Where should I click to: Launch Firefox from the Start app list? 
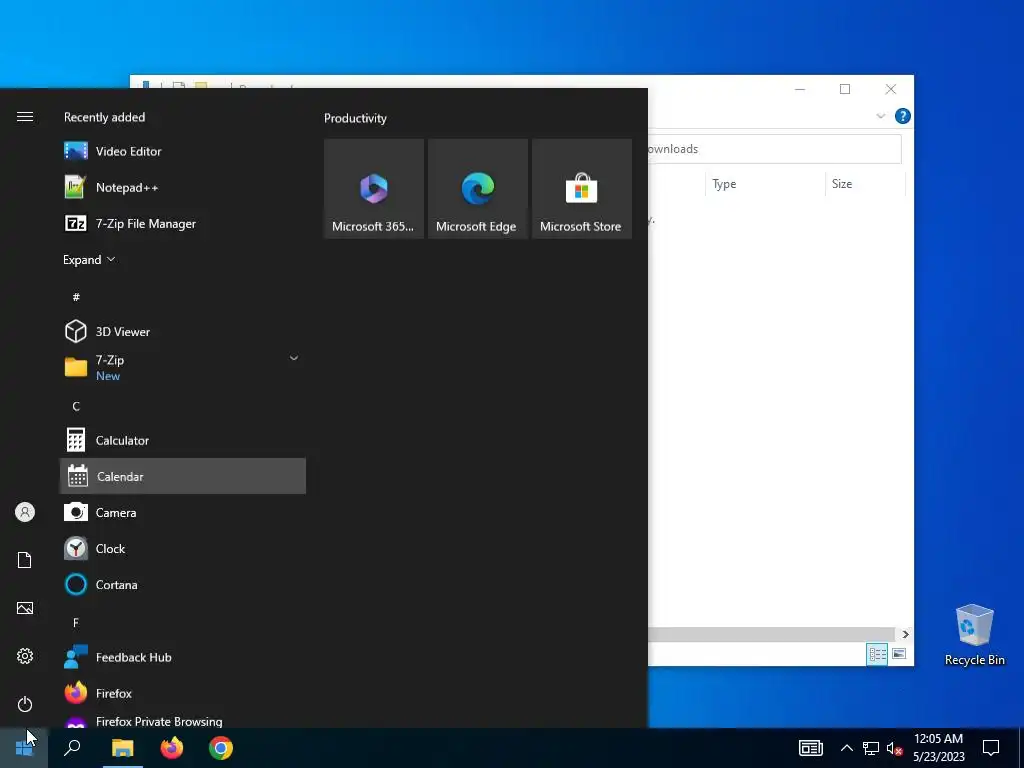coord(183,693)
